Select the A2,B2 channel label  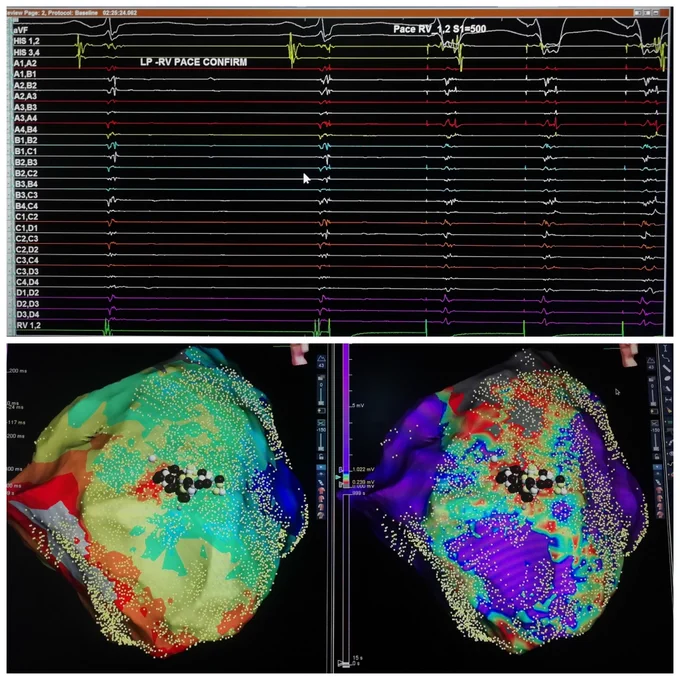[25, 85]
